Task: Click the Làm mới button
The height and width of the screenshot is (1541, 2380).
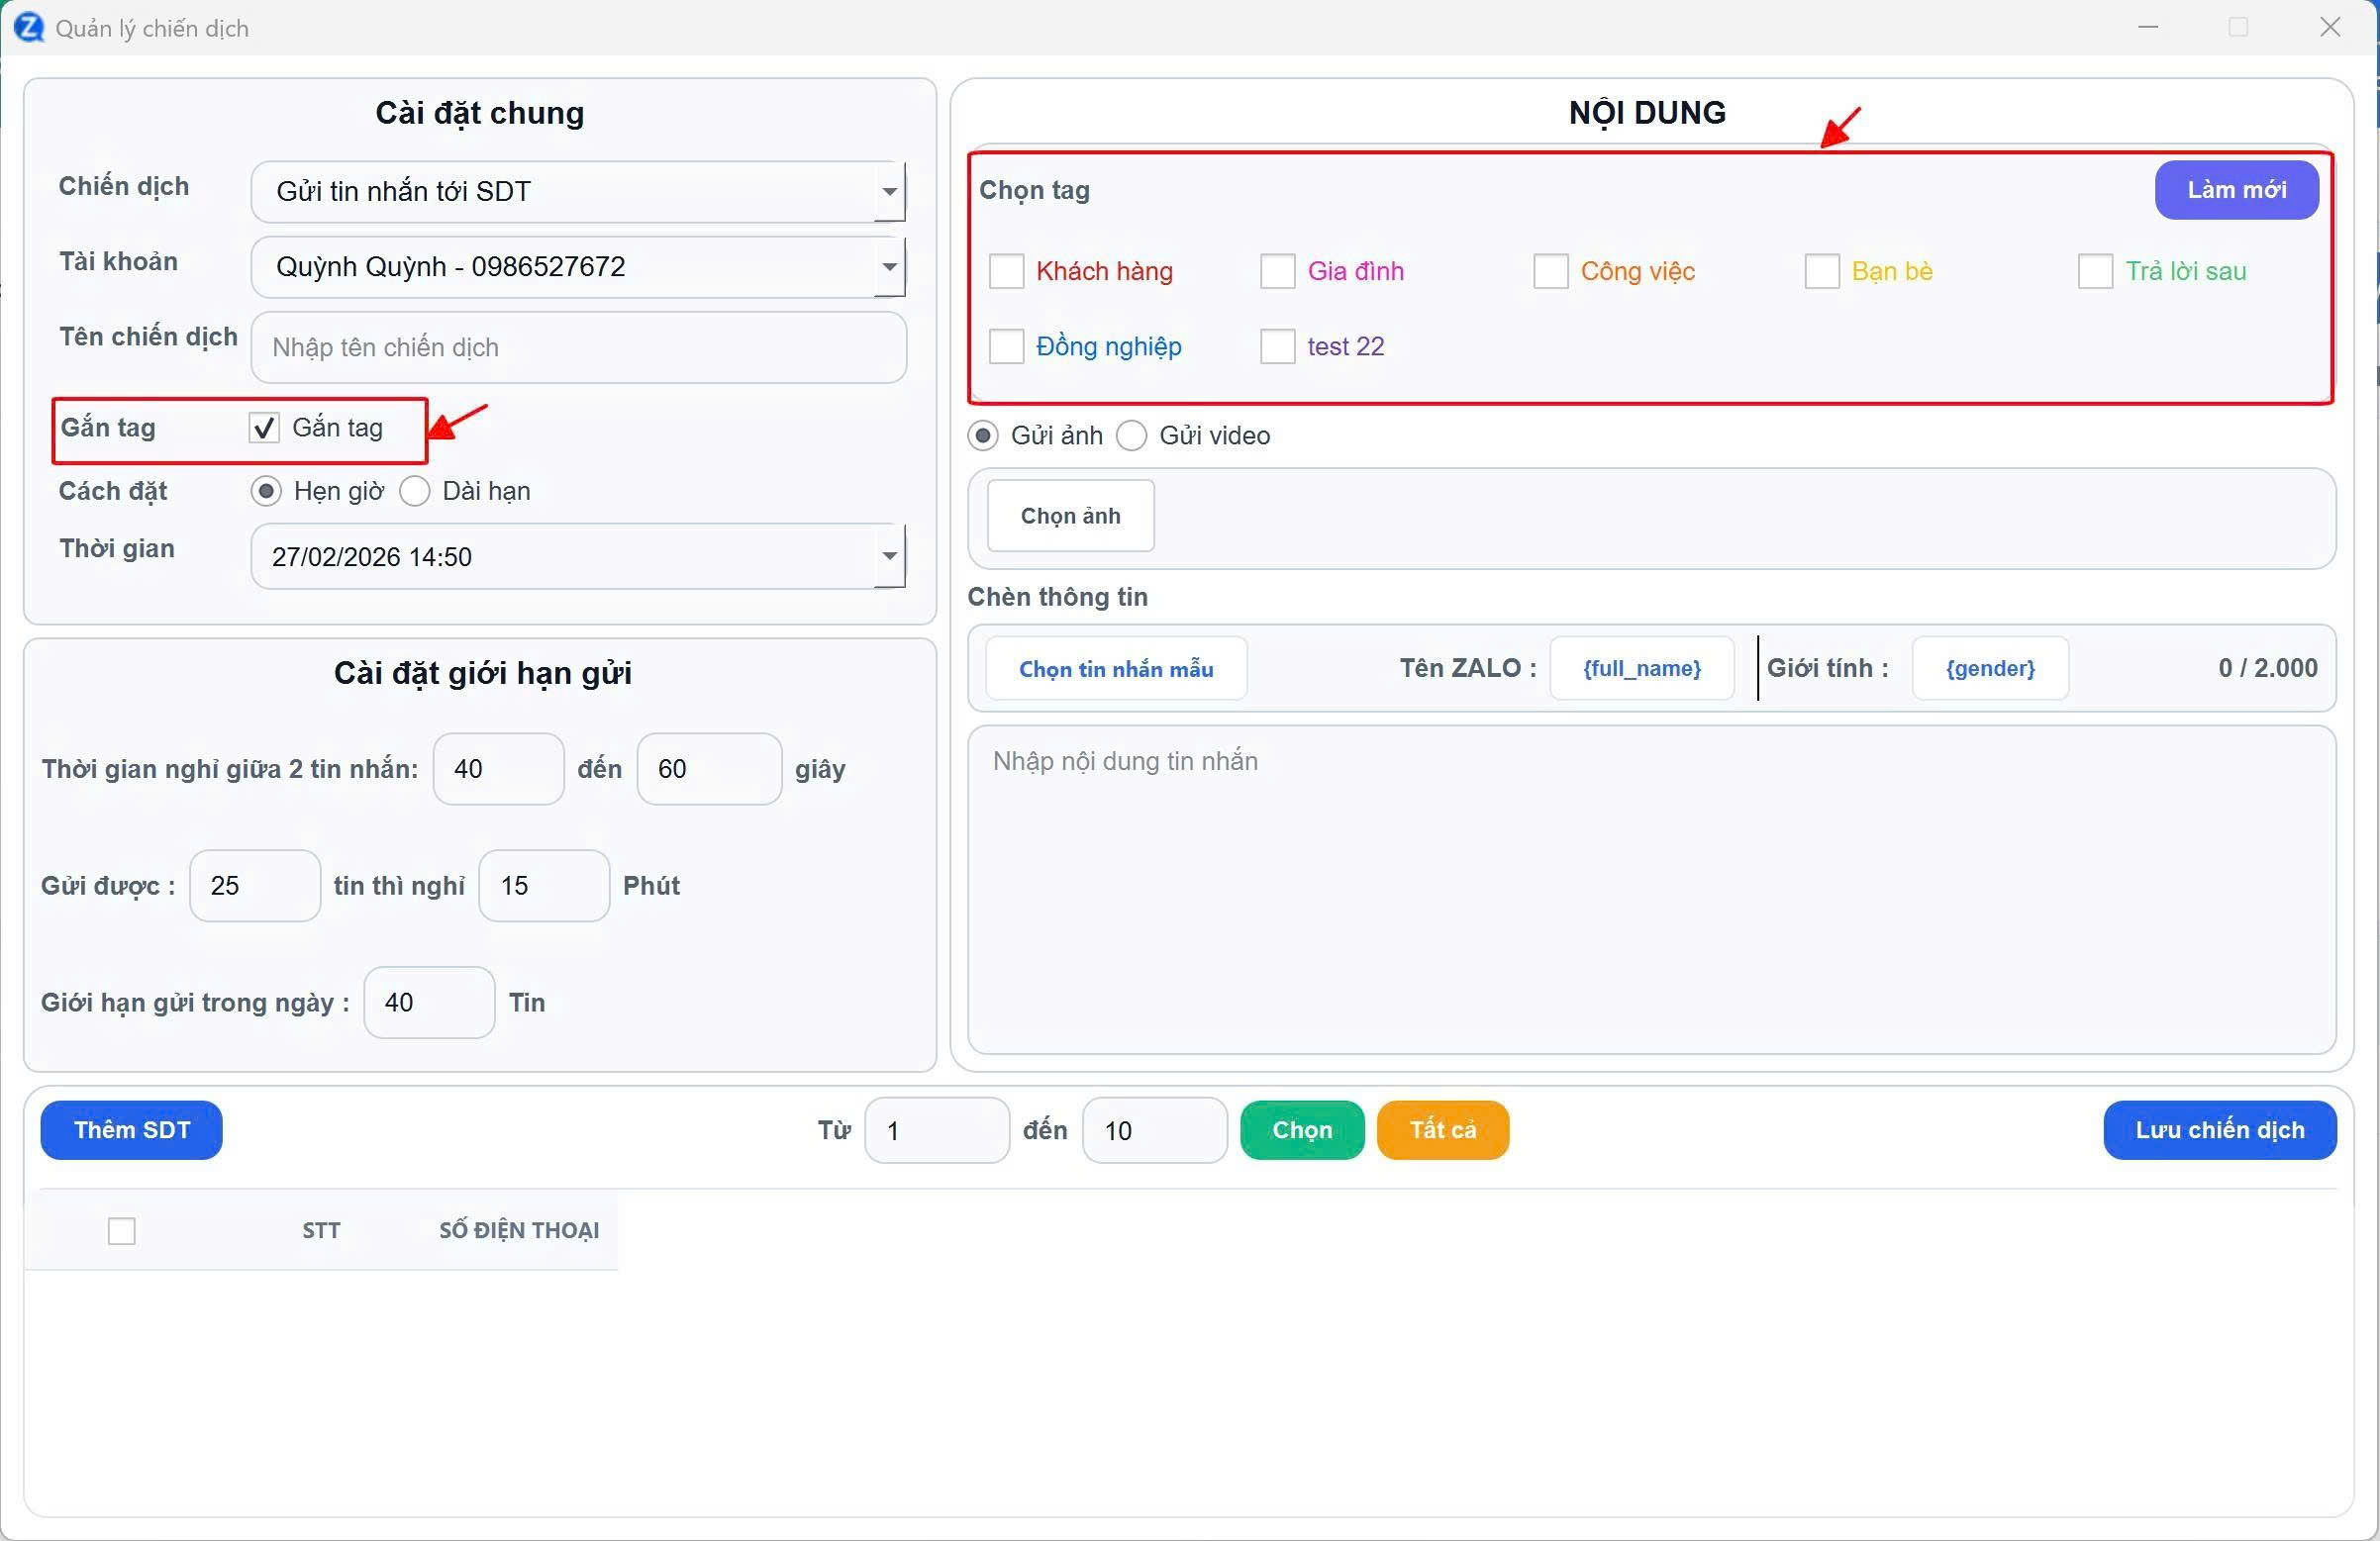Action: (x=2236, y=190)
